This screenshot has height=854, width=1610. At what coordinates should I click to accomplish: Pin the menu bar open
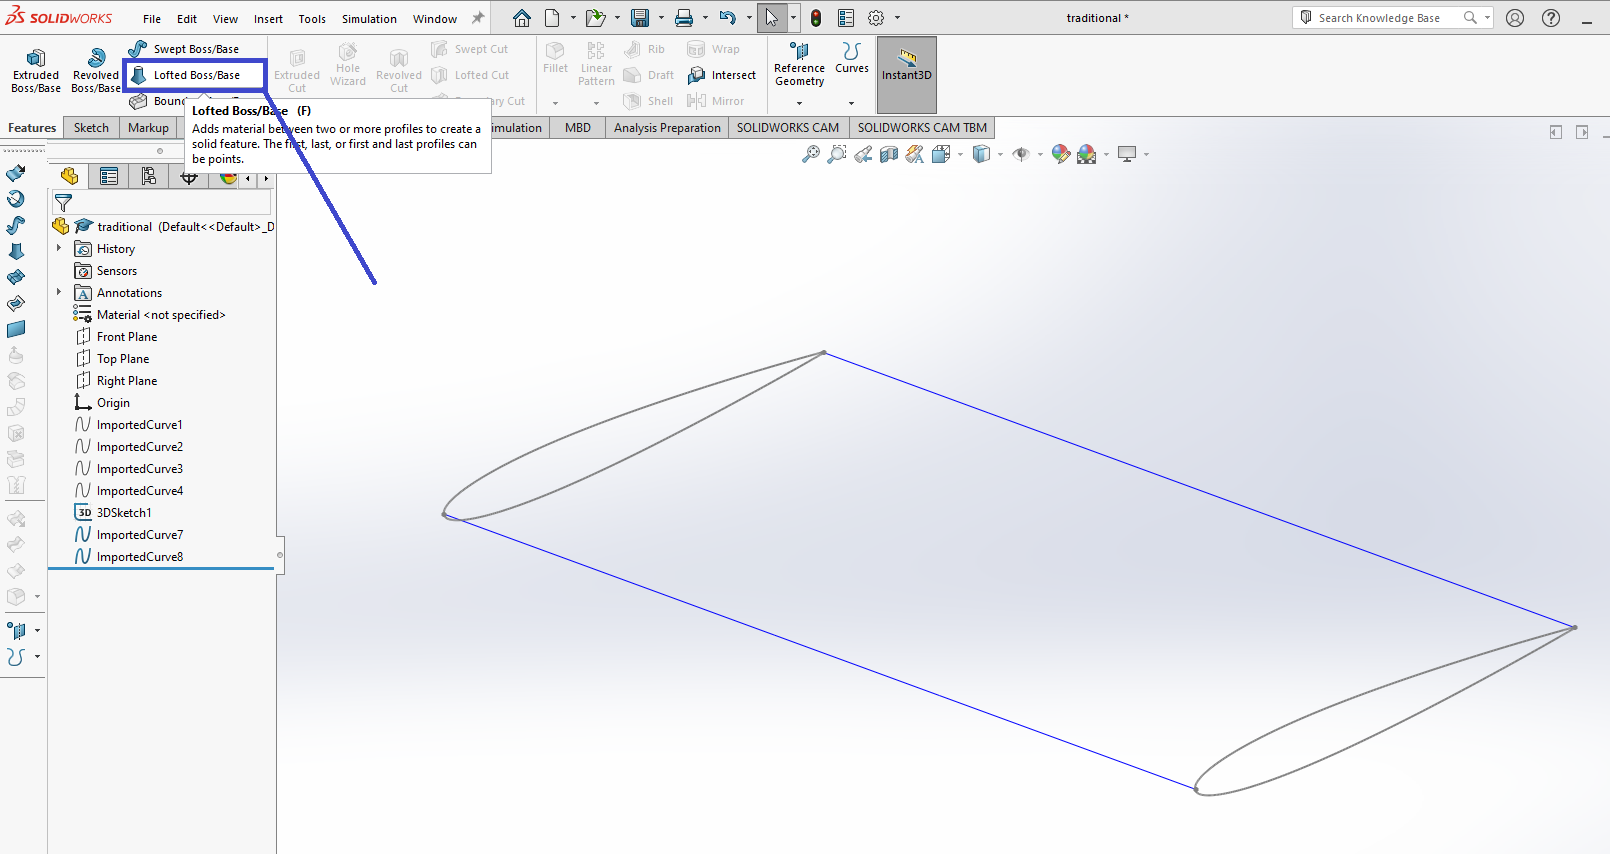pyautogui.click(x=478, y=18)
